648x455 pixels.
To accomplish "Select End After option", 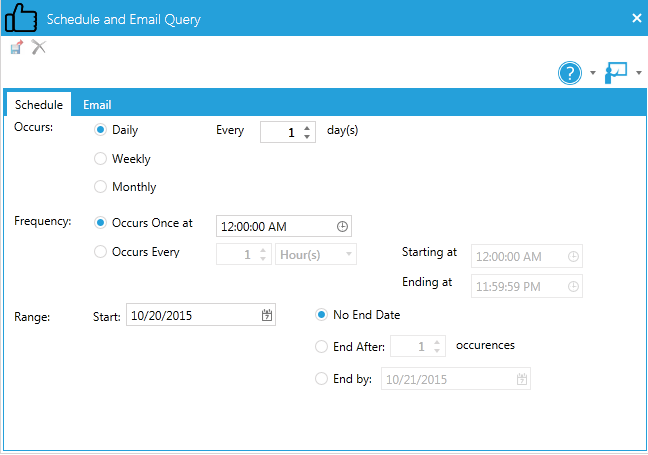I will pyautogui.click(x=322, y=346).
